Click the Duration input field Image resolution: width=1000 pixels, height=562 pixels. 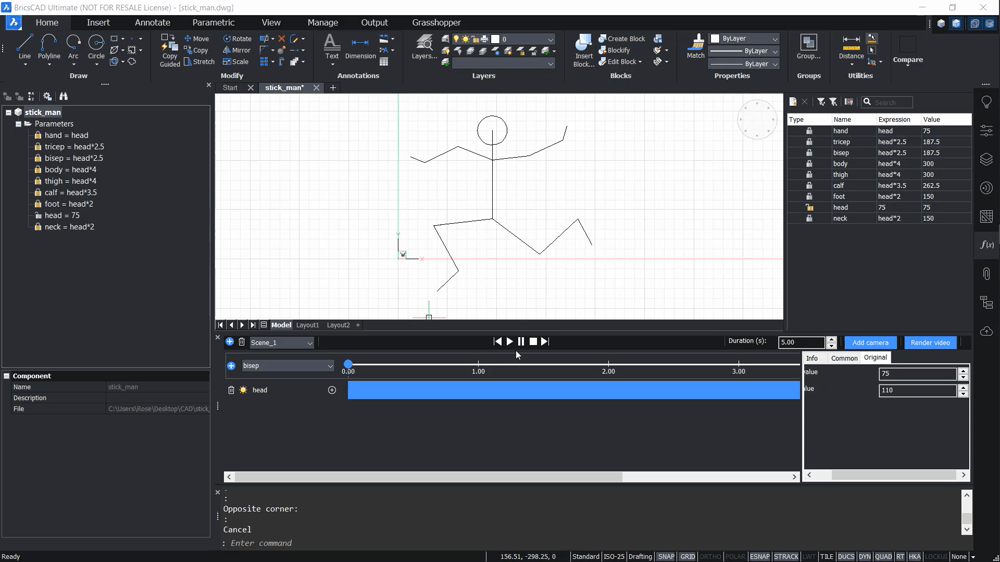(801, 343)
